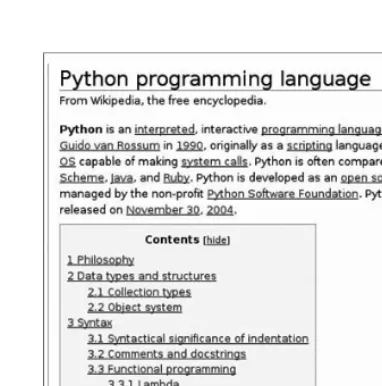Open the Scheme language link
Viewport: 382px width, 386px height.
click(82, 178)
